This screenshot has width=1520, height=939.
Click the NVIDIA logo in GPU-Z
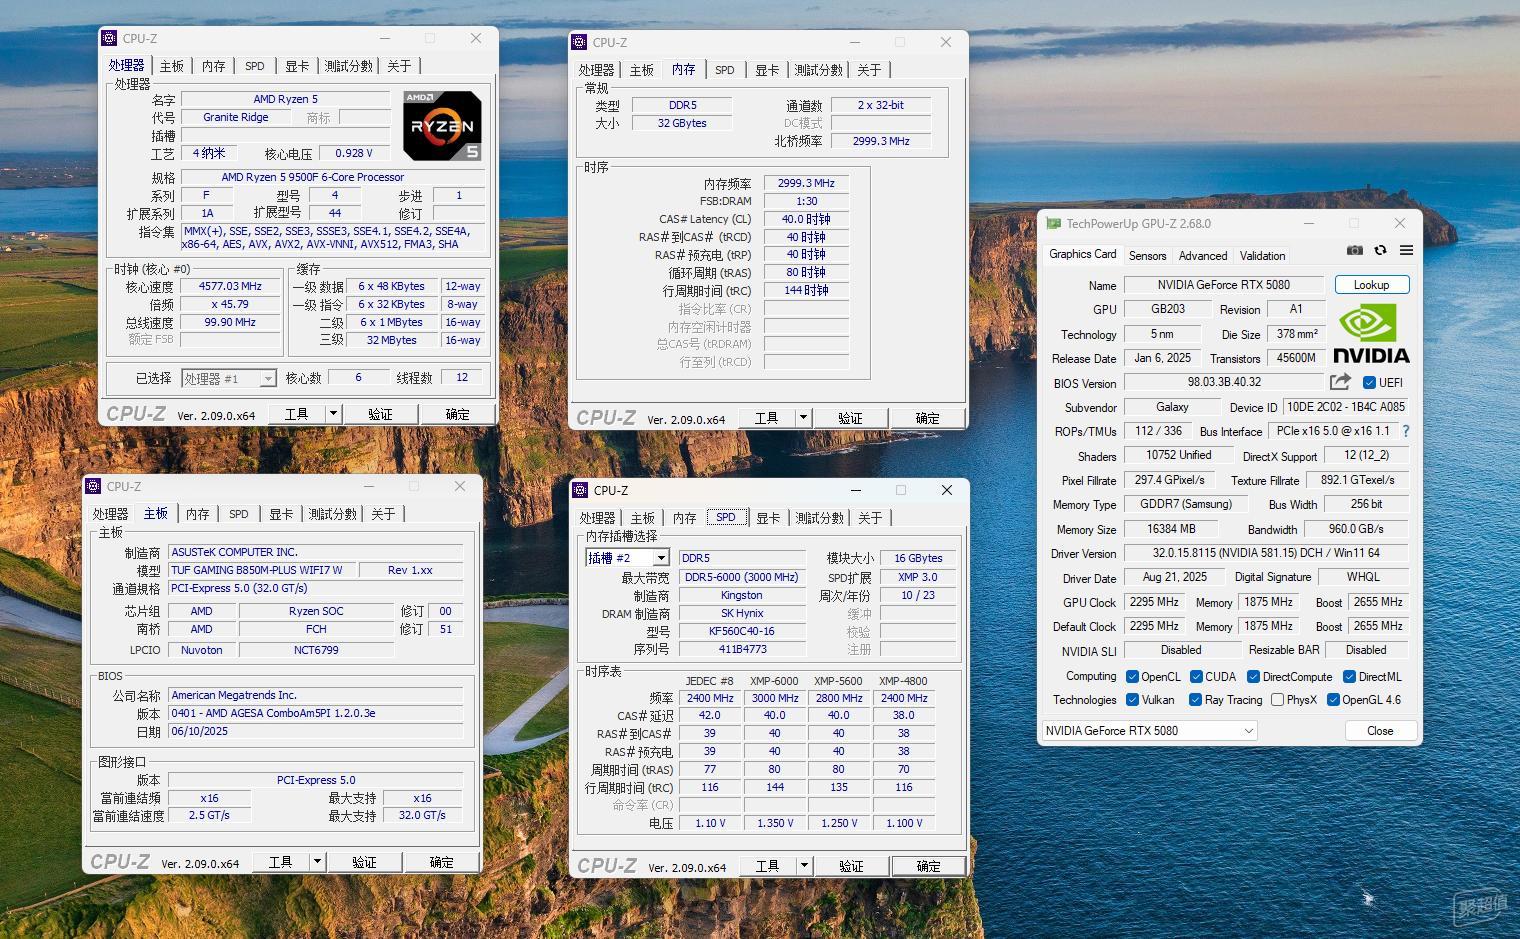click(x=1371, y=334)
